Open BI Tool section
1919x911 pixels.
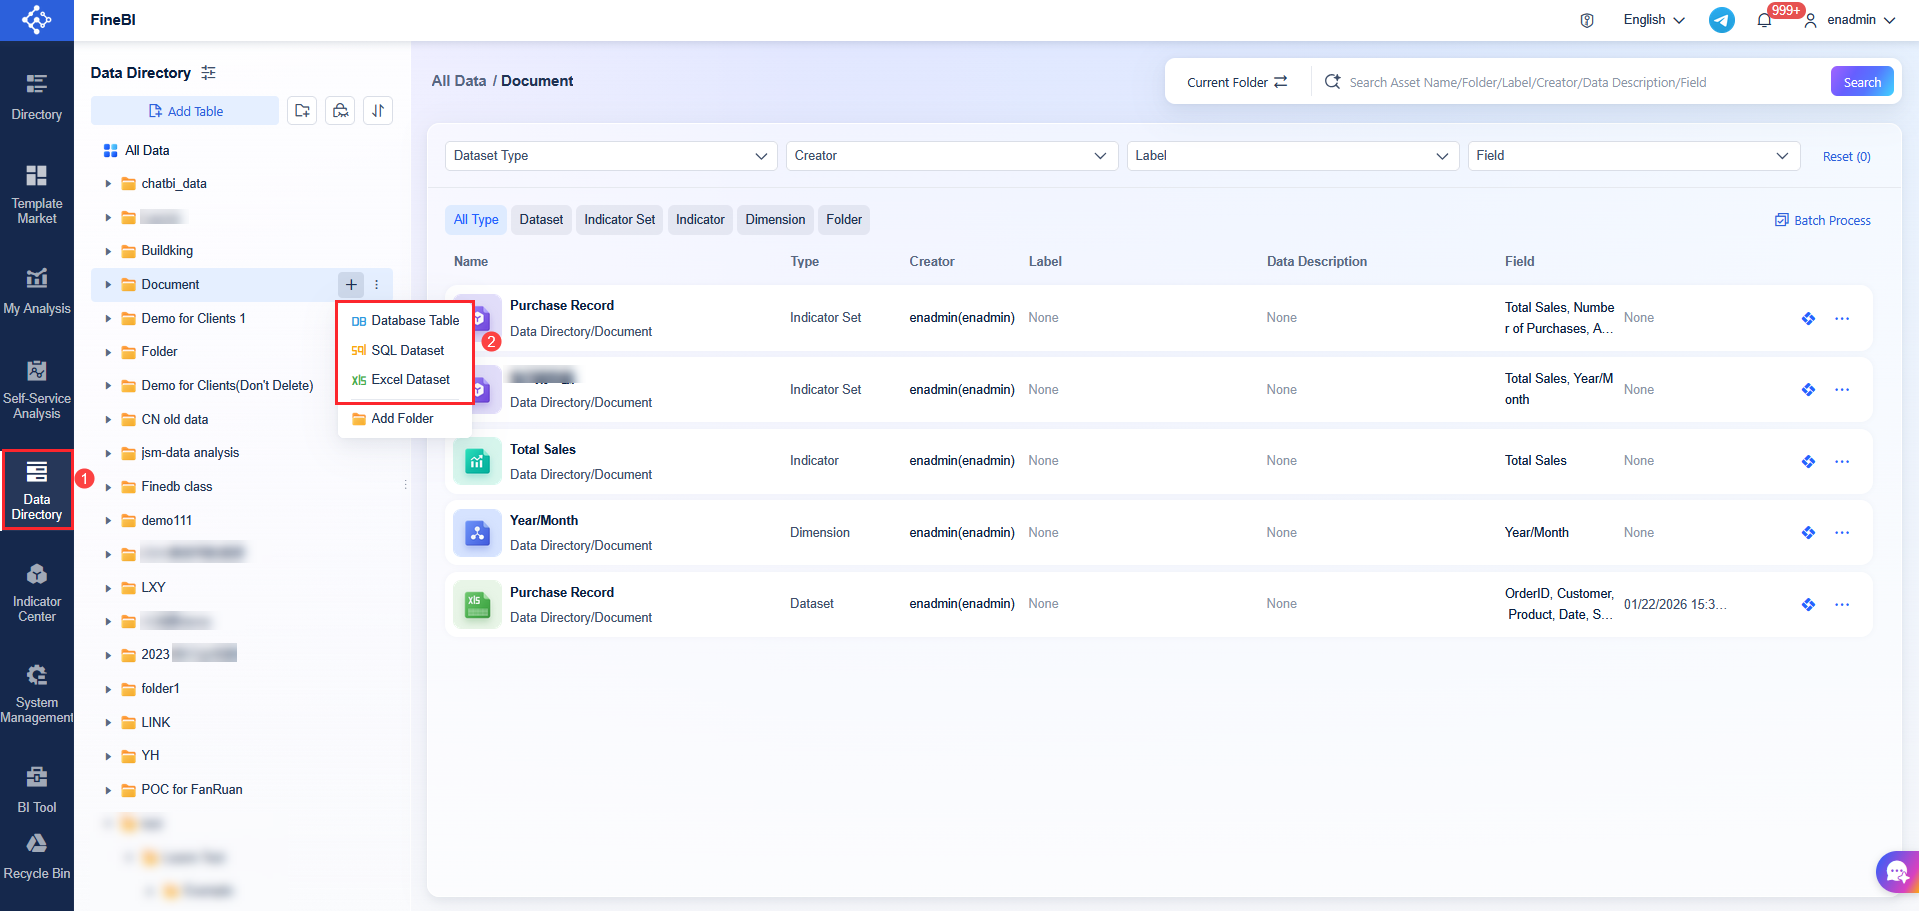pyautogui.click(x=37, y=790)
